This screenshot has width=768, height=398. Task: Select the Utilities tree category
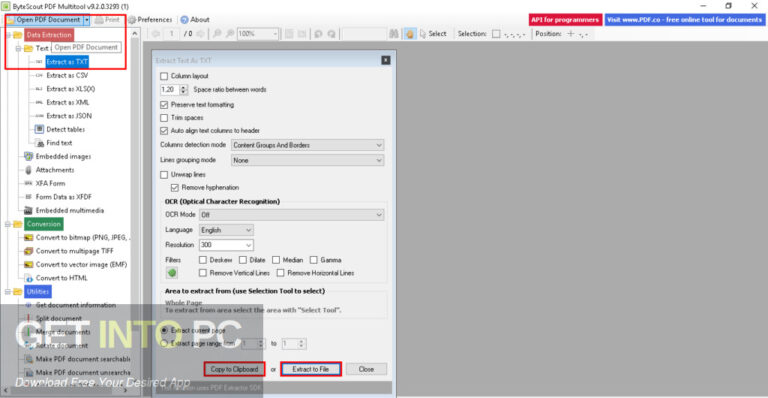pos(38,292)
